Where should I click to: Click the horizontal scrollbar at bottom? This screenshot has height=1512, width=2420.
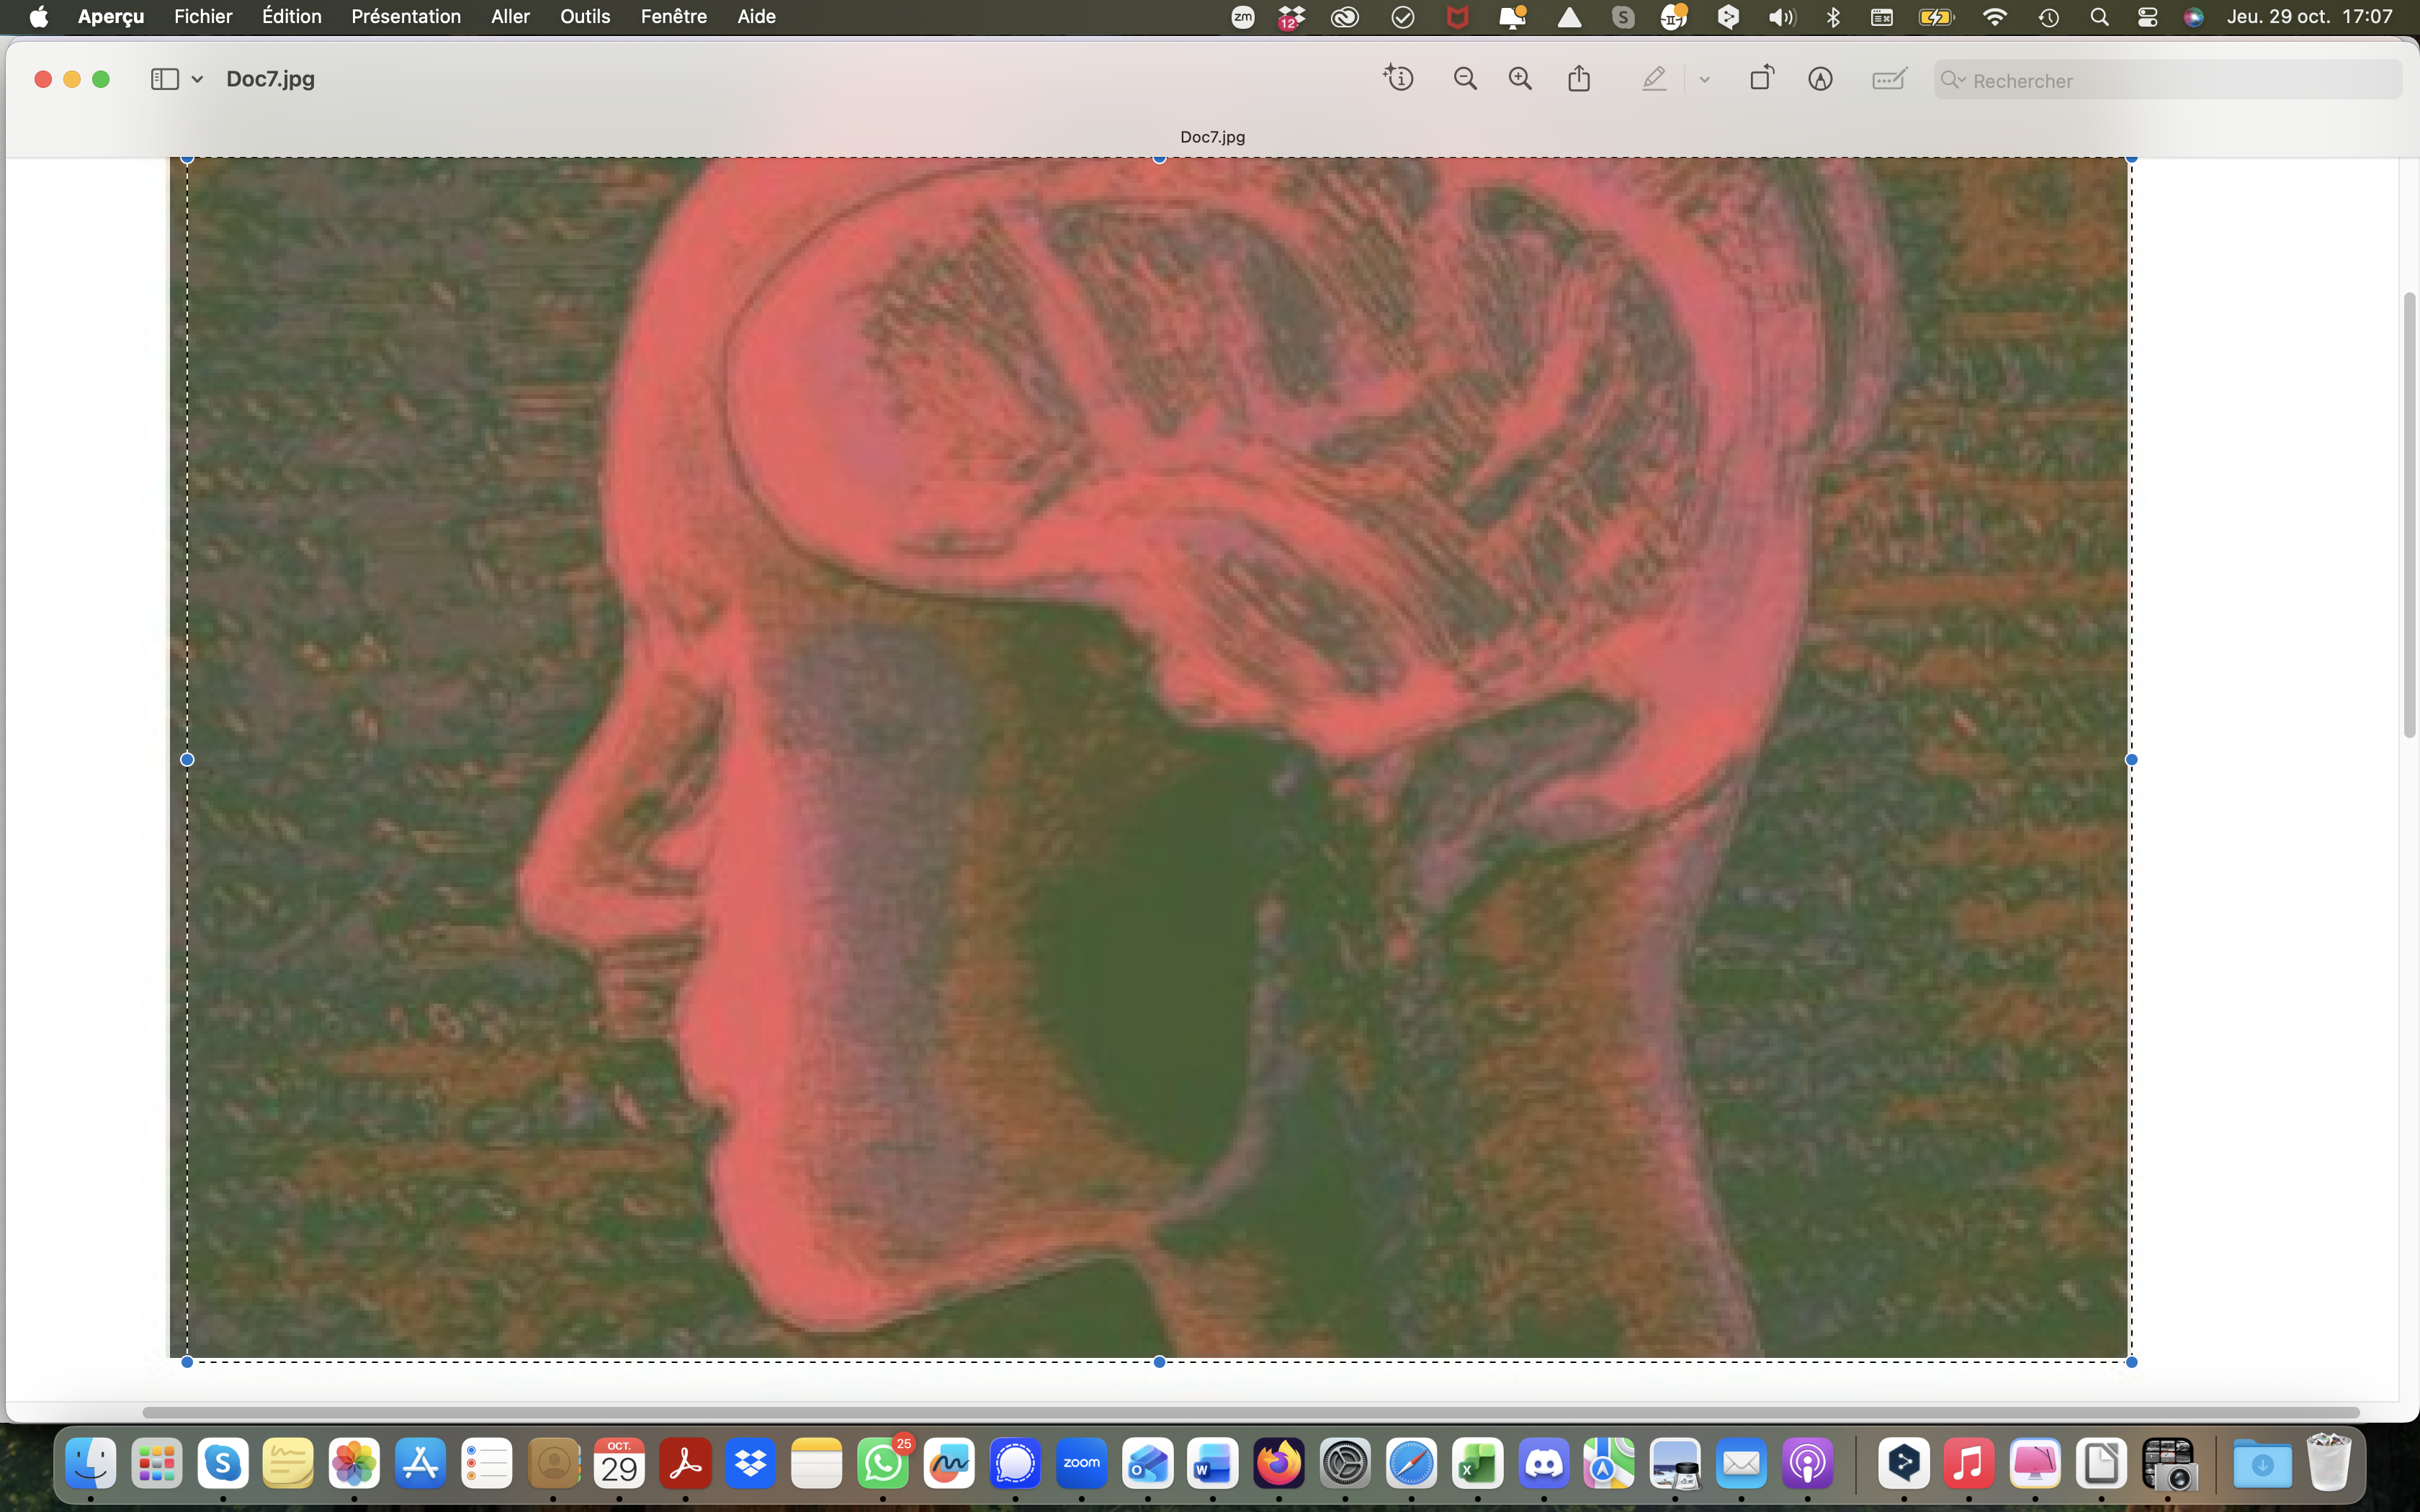[x=1250, y=1412]
